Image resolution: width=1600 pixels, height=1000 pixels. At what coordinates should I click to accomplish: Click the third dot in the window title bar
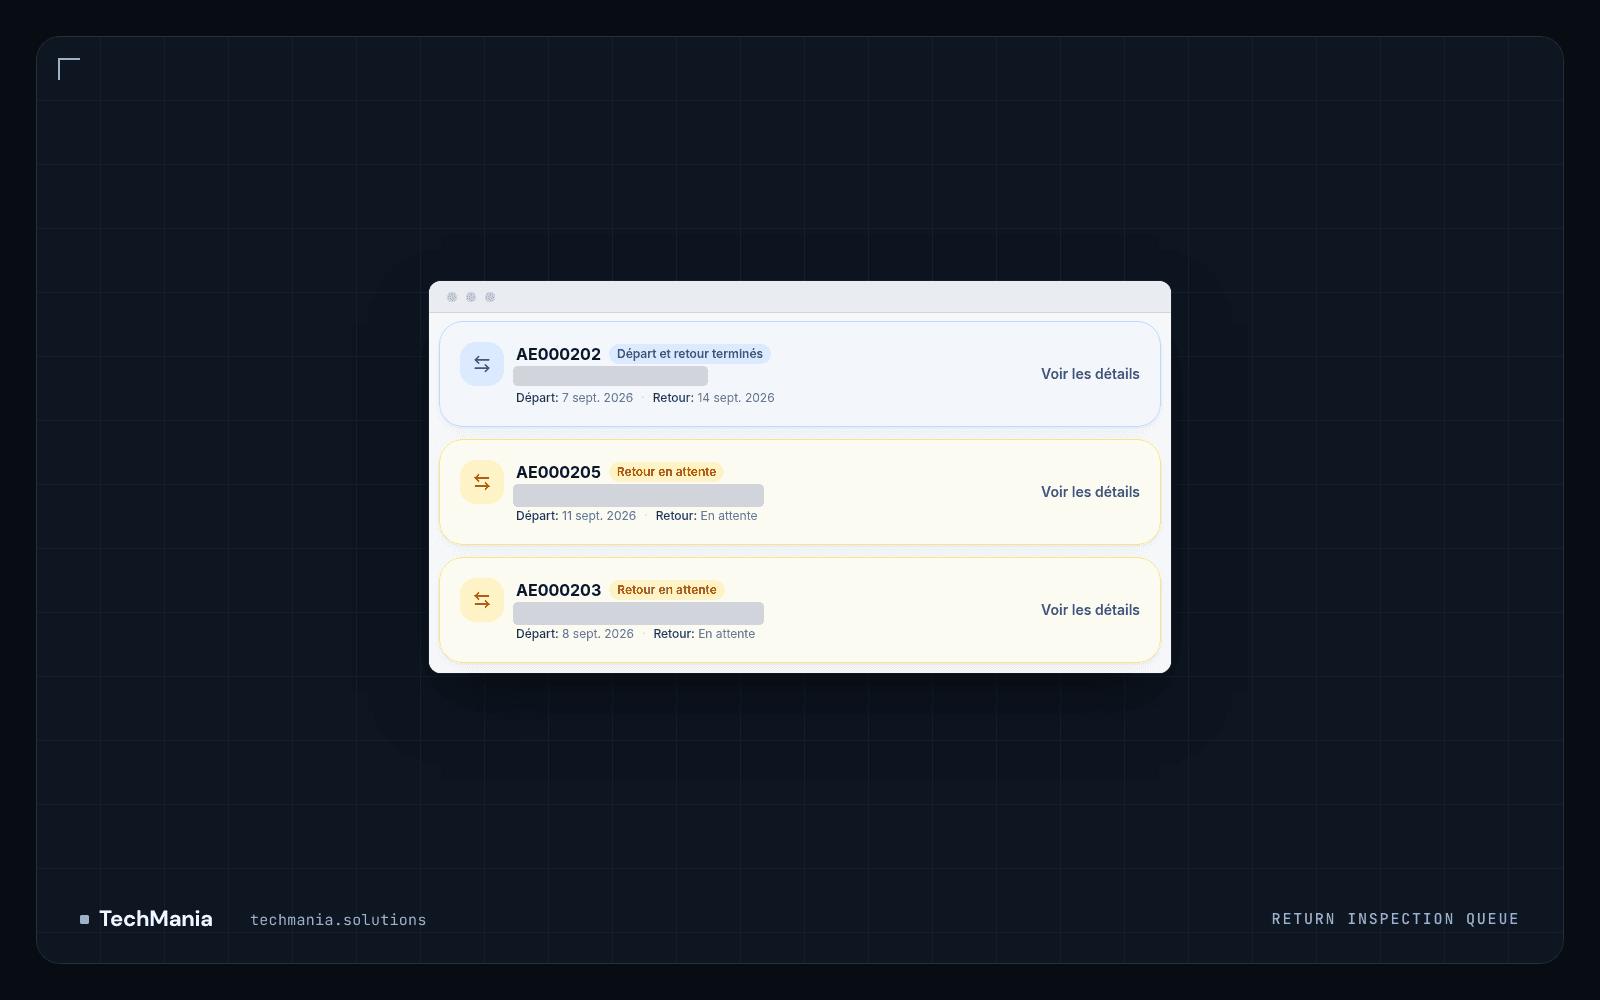(490, 297)
